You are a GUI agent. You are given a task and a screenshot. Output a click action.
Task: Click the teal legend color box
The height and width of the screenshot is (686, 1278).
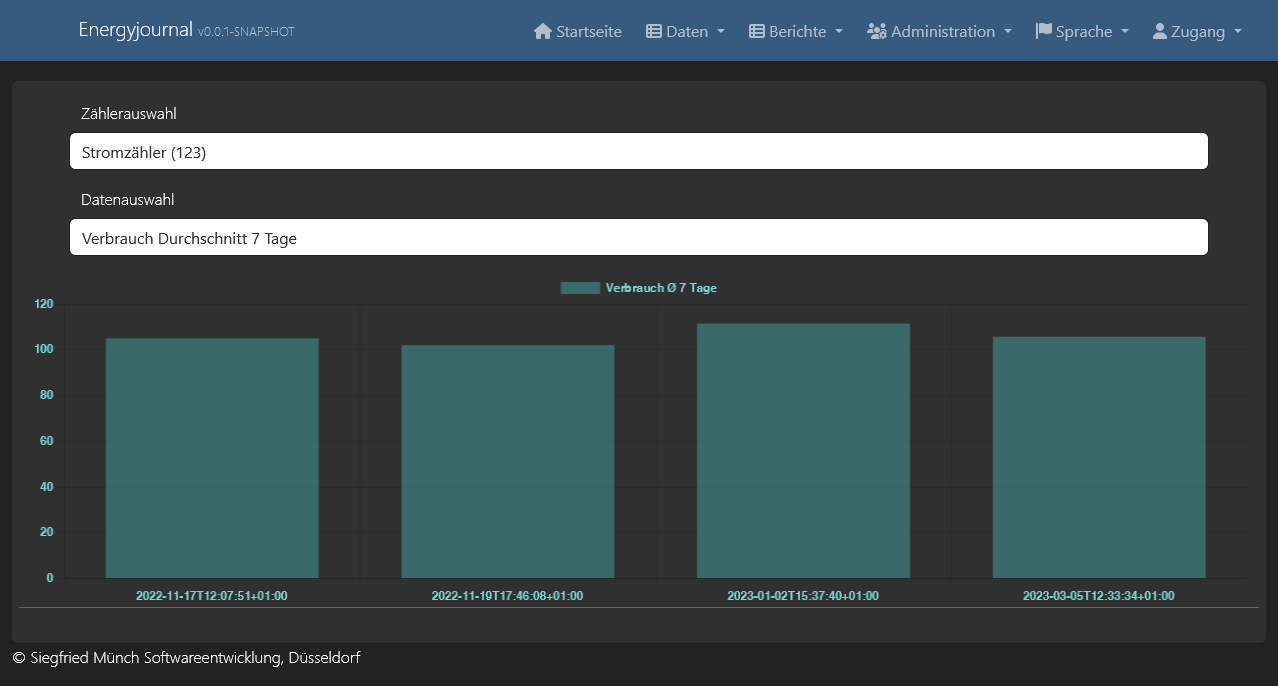pyautogui.click(x=580, y=288)
